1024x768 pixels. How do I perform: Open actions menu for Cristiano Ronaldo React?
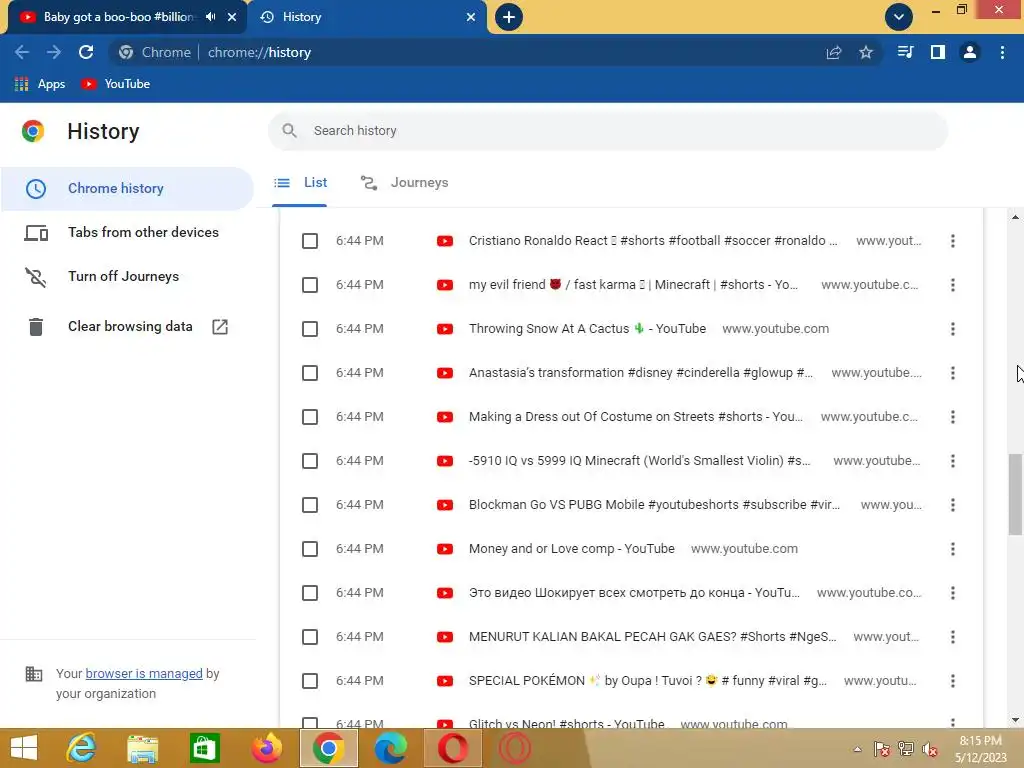tap(953, 241)
